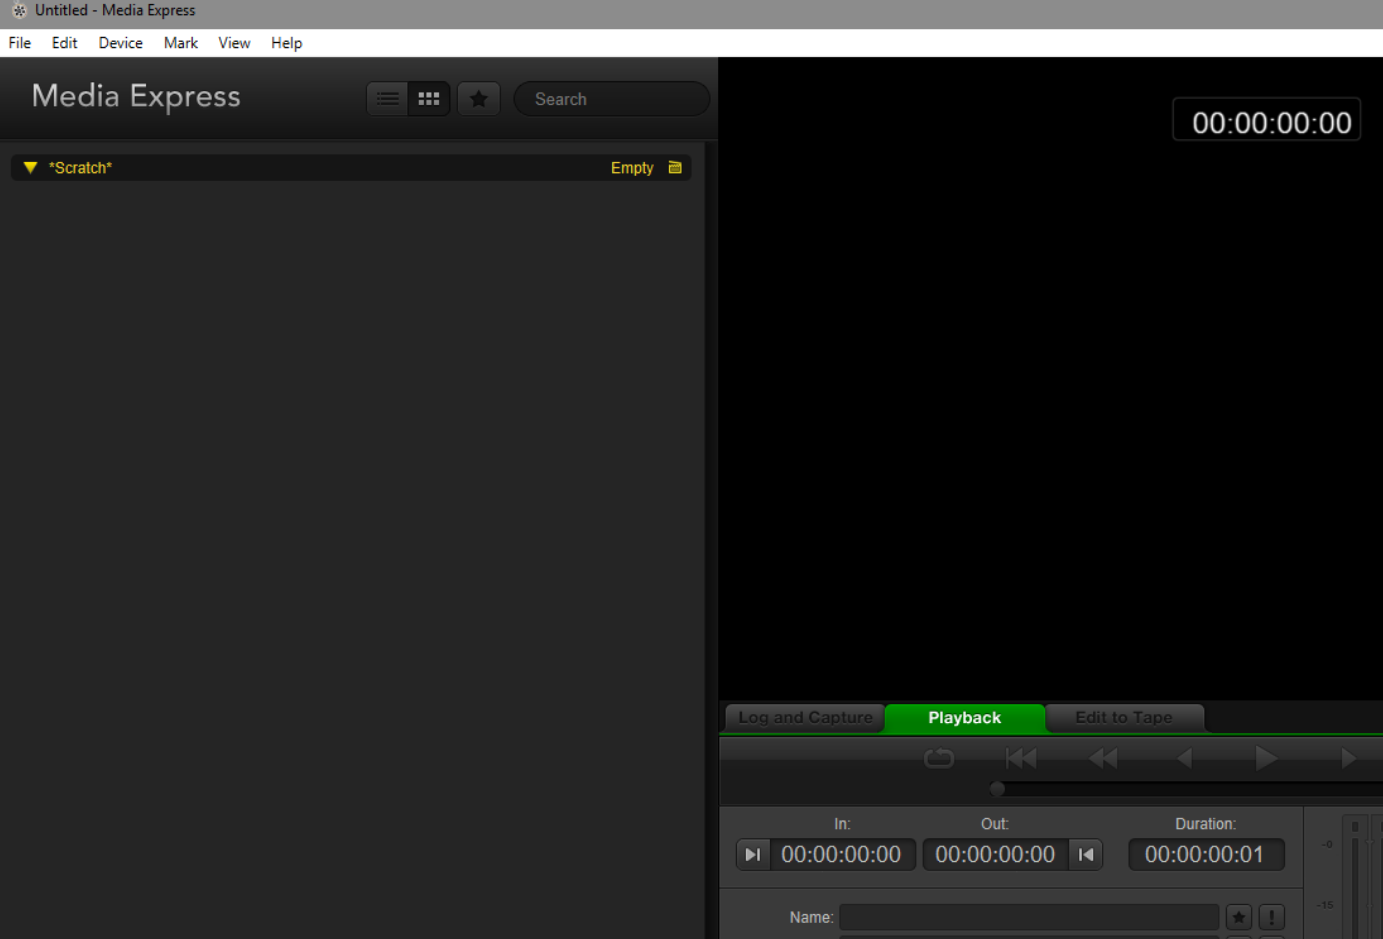
Task: Mark the clip as favorite with the star
Action: tap(1238, 916)
